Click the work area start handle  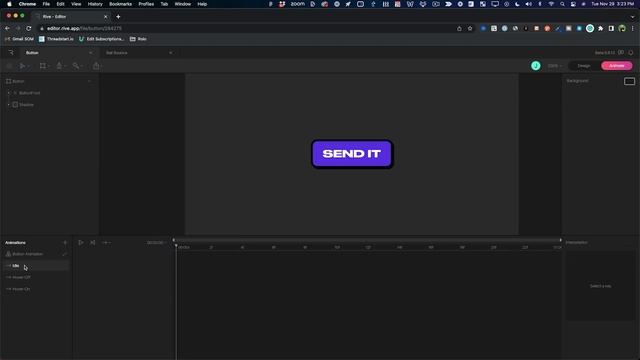(173, 240)
